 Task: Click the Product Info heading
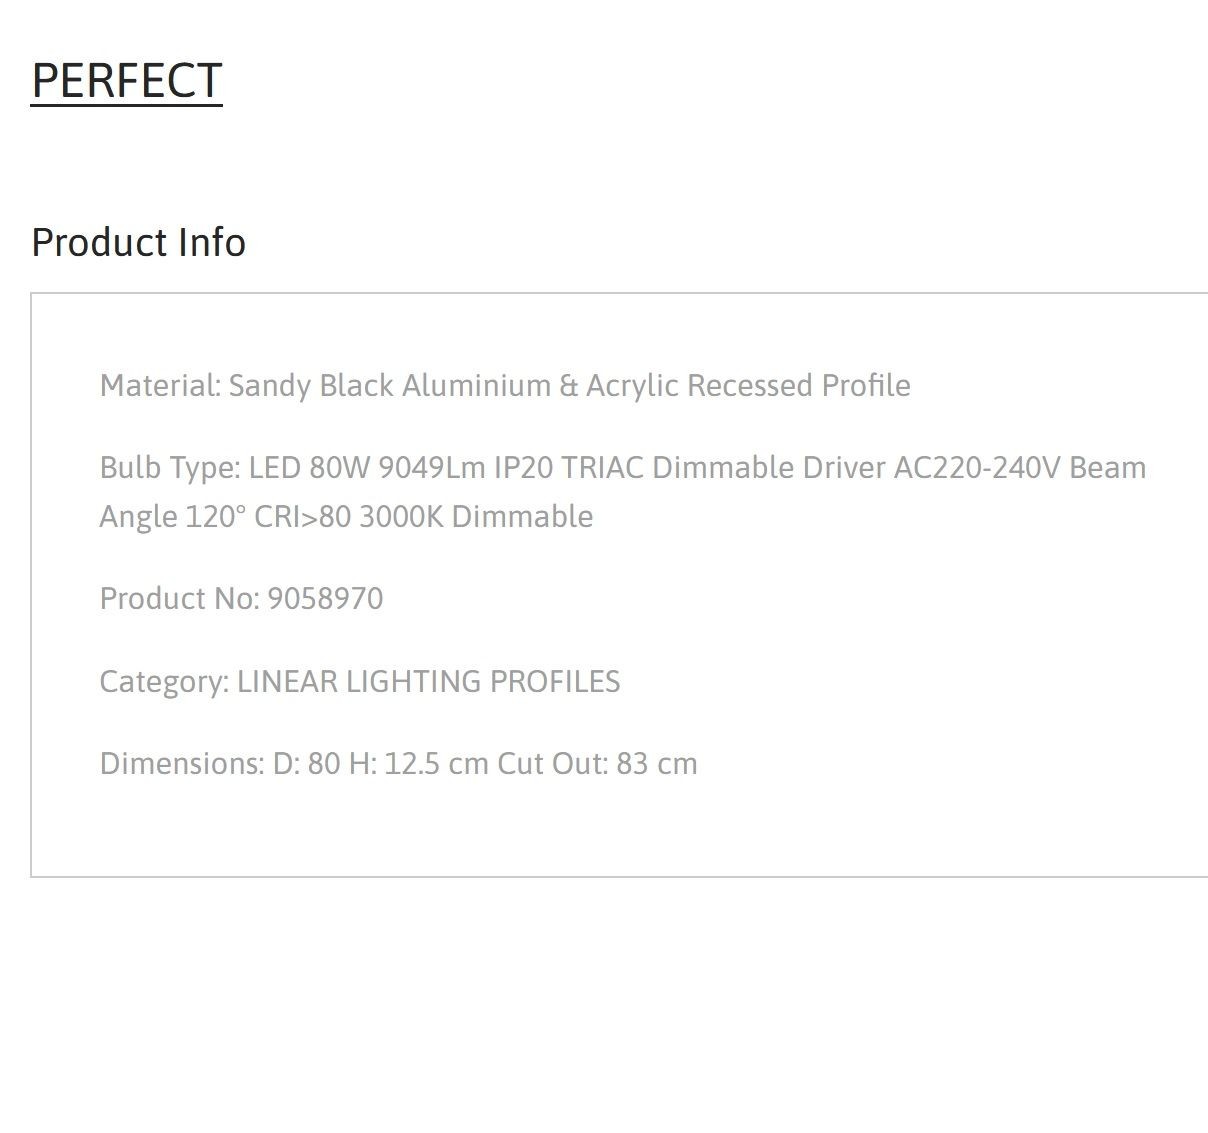(x=139, y=243)
